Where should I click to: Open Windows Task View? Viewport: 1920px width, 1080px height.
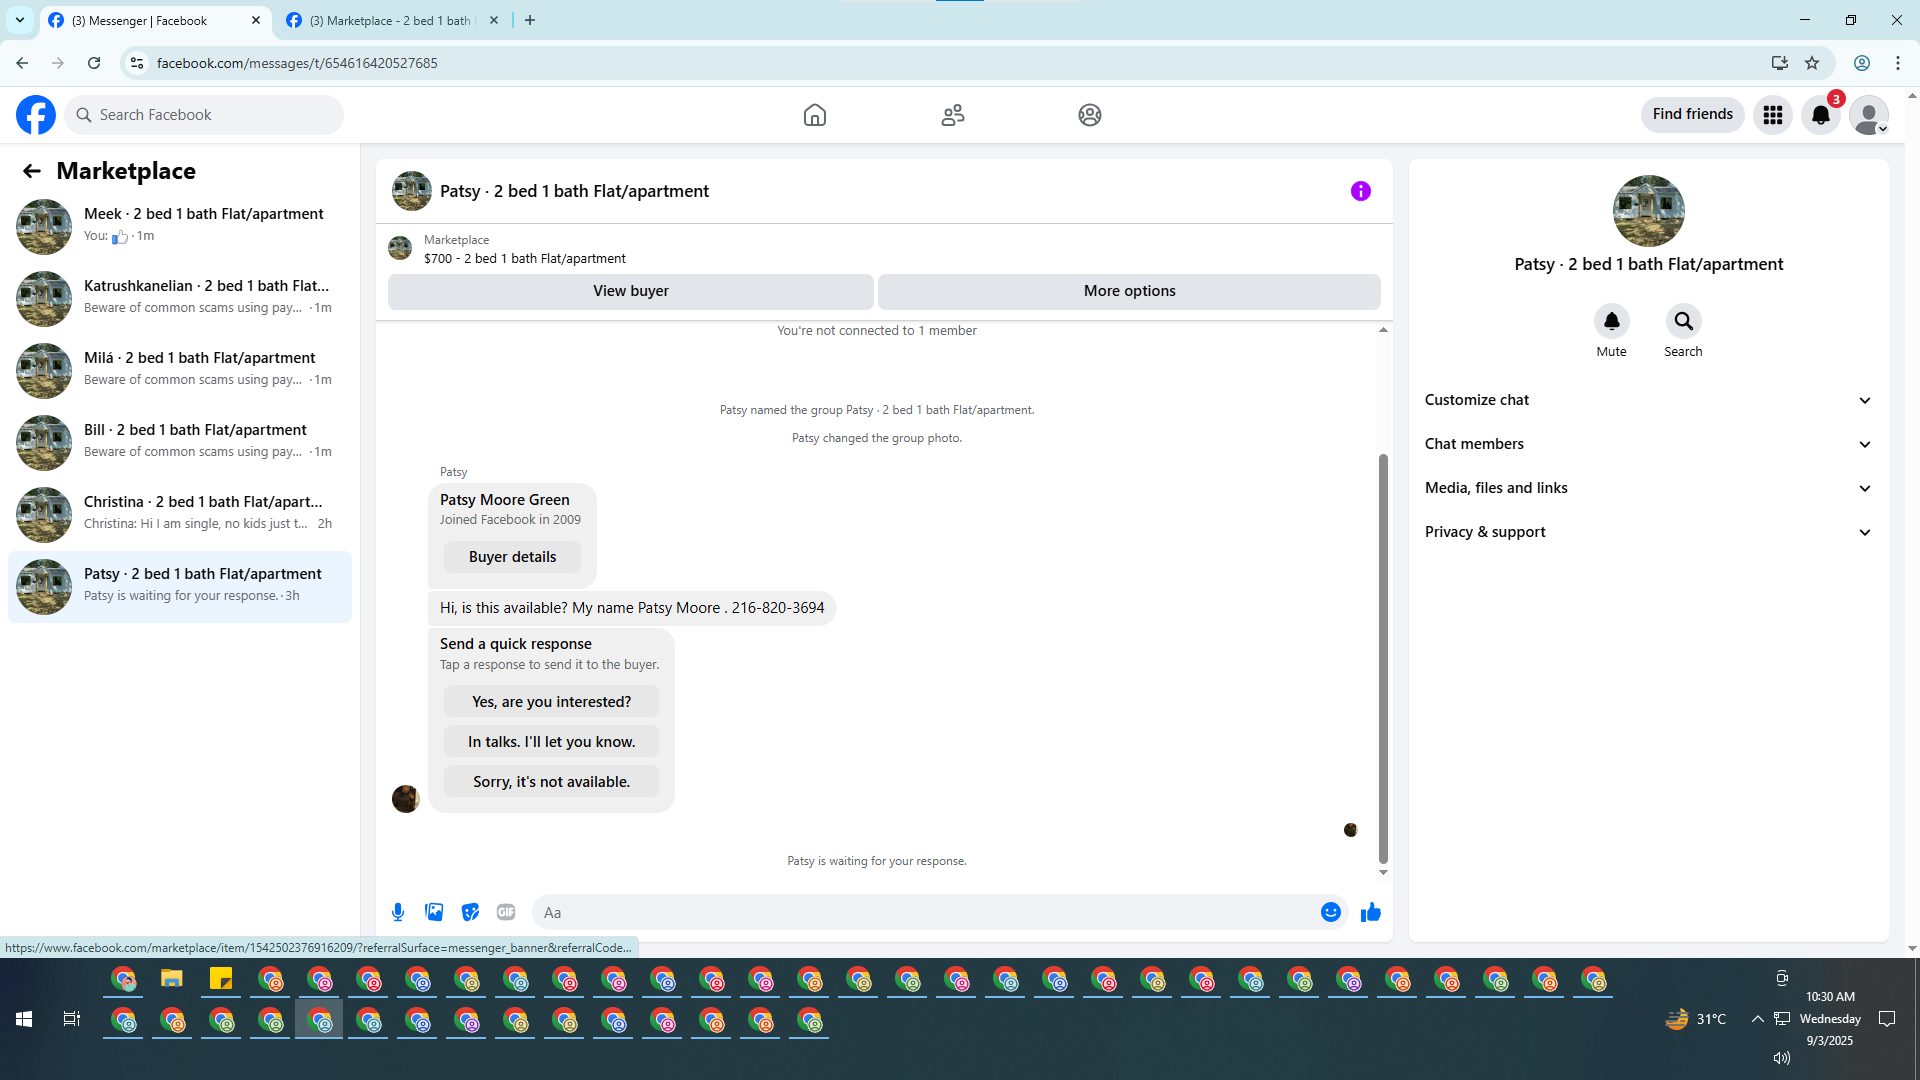72,1019
